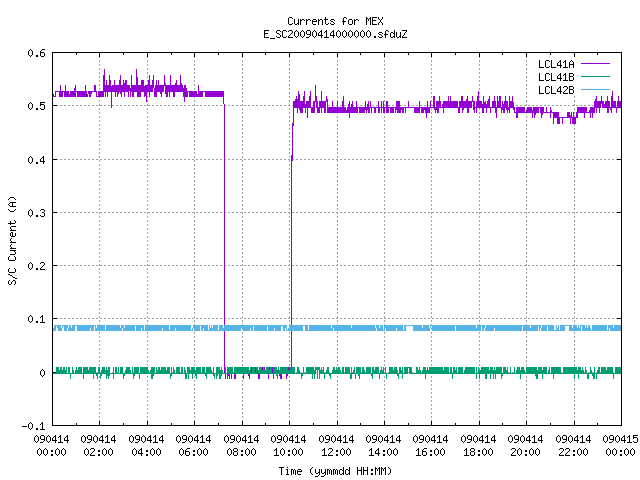This screenshot has height=480, width=640.
Task: Click the purple LCL41A legend line sample
Action: (x=595, y=64)
